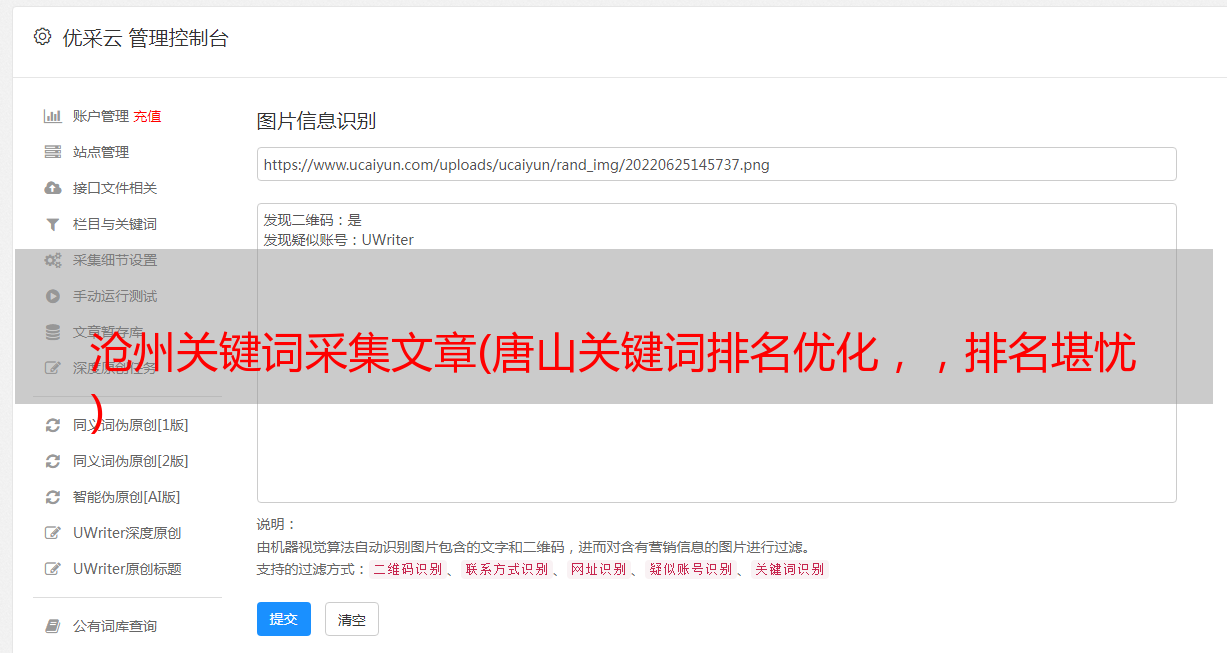This screenshot has height=653, width=1227.
Task: Click the edit icon for UWriter深度原创
Action: 53,533
